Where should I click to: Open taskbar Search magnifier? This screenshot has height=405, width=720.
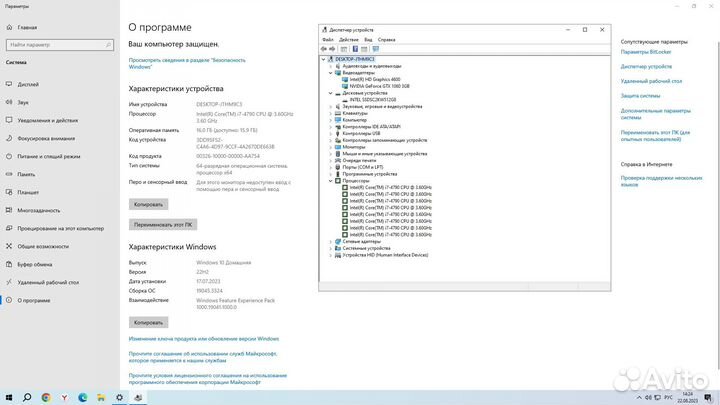pos(27,398)
